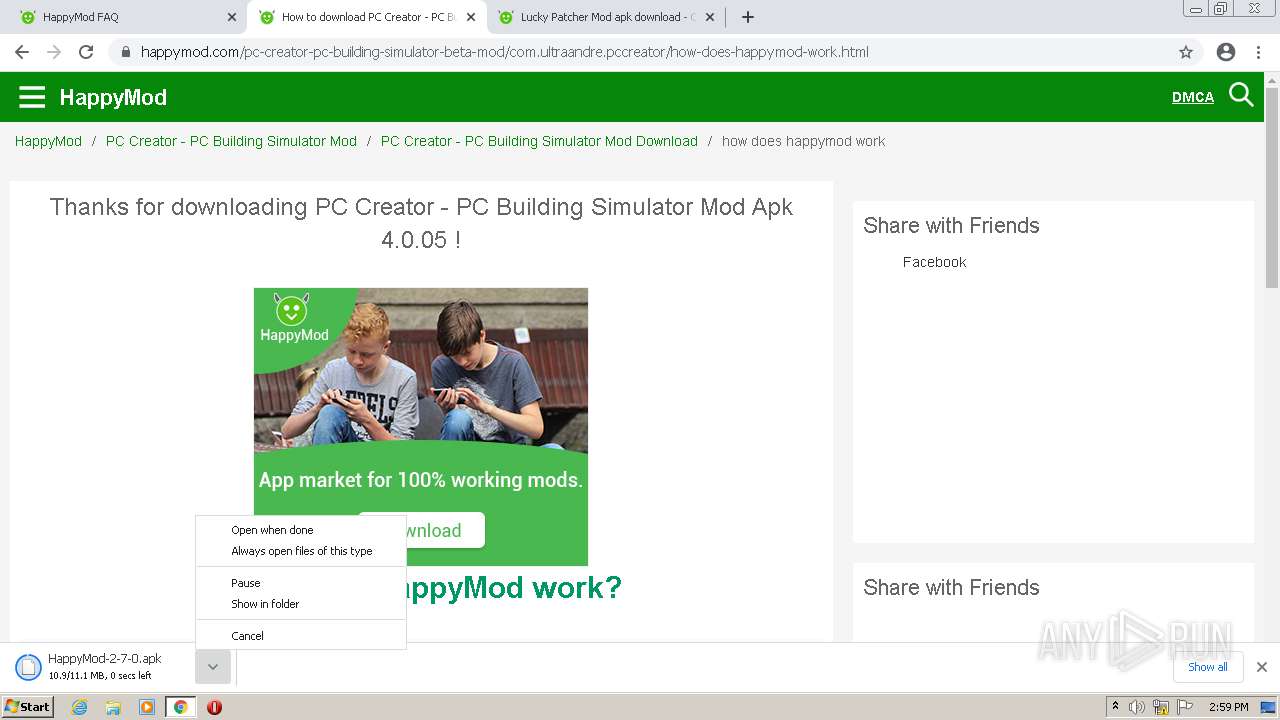
Task: Select Show in folder menu entry
Action: pyautogui.click(x=300, y=604)
